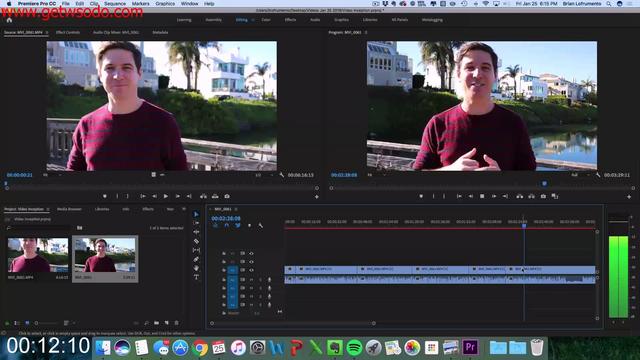Open Program monitor settings wrench
Viewport: 640px width, 360px height.
[598, 175]
